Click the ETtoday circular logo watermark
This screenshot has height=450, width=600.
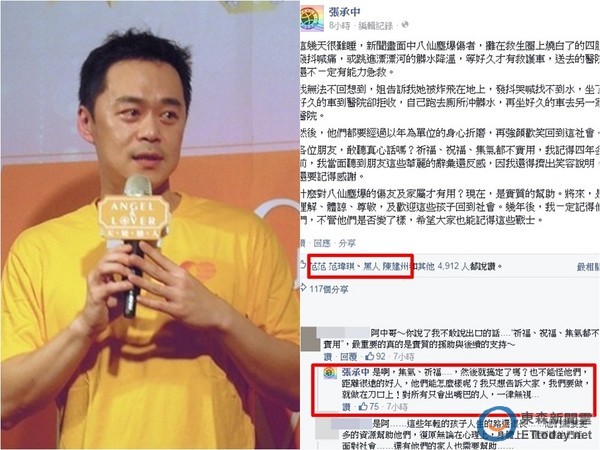pyautogui.click(x=496, y=423)
